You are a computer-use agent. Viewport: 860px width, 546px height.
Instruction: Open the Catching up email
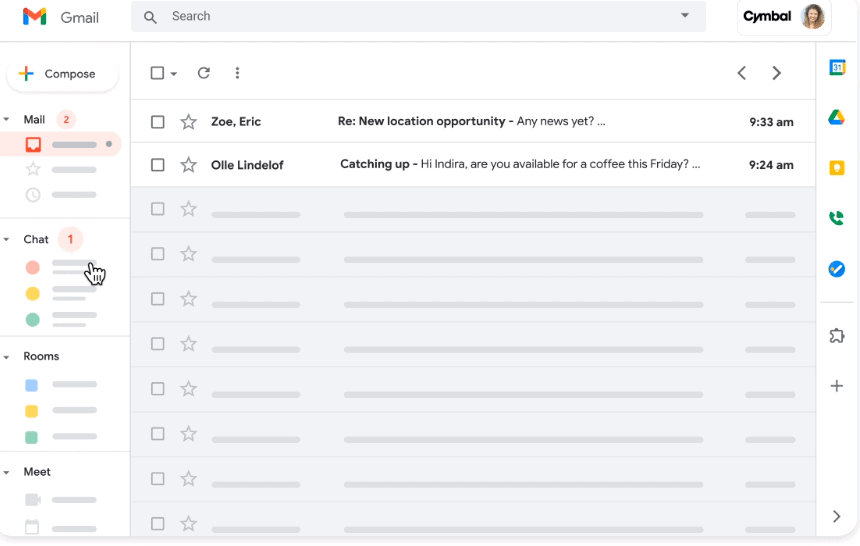coord(473,165)
